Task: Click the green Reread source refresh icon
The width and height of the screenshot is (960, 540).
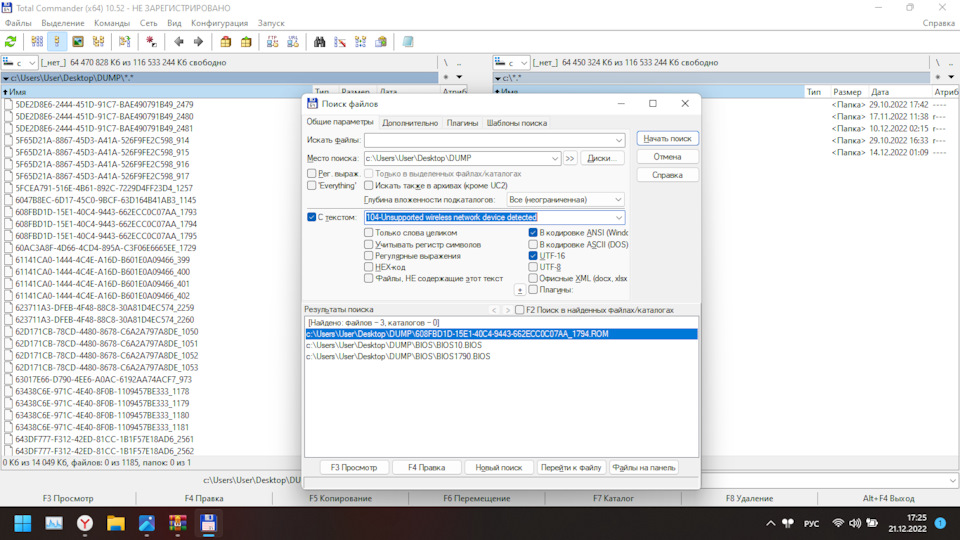Action: [x=10, y=42]
